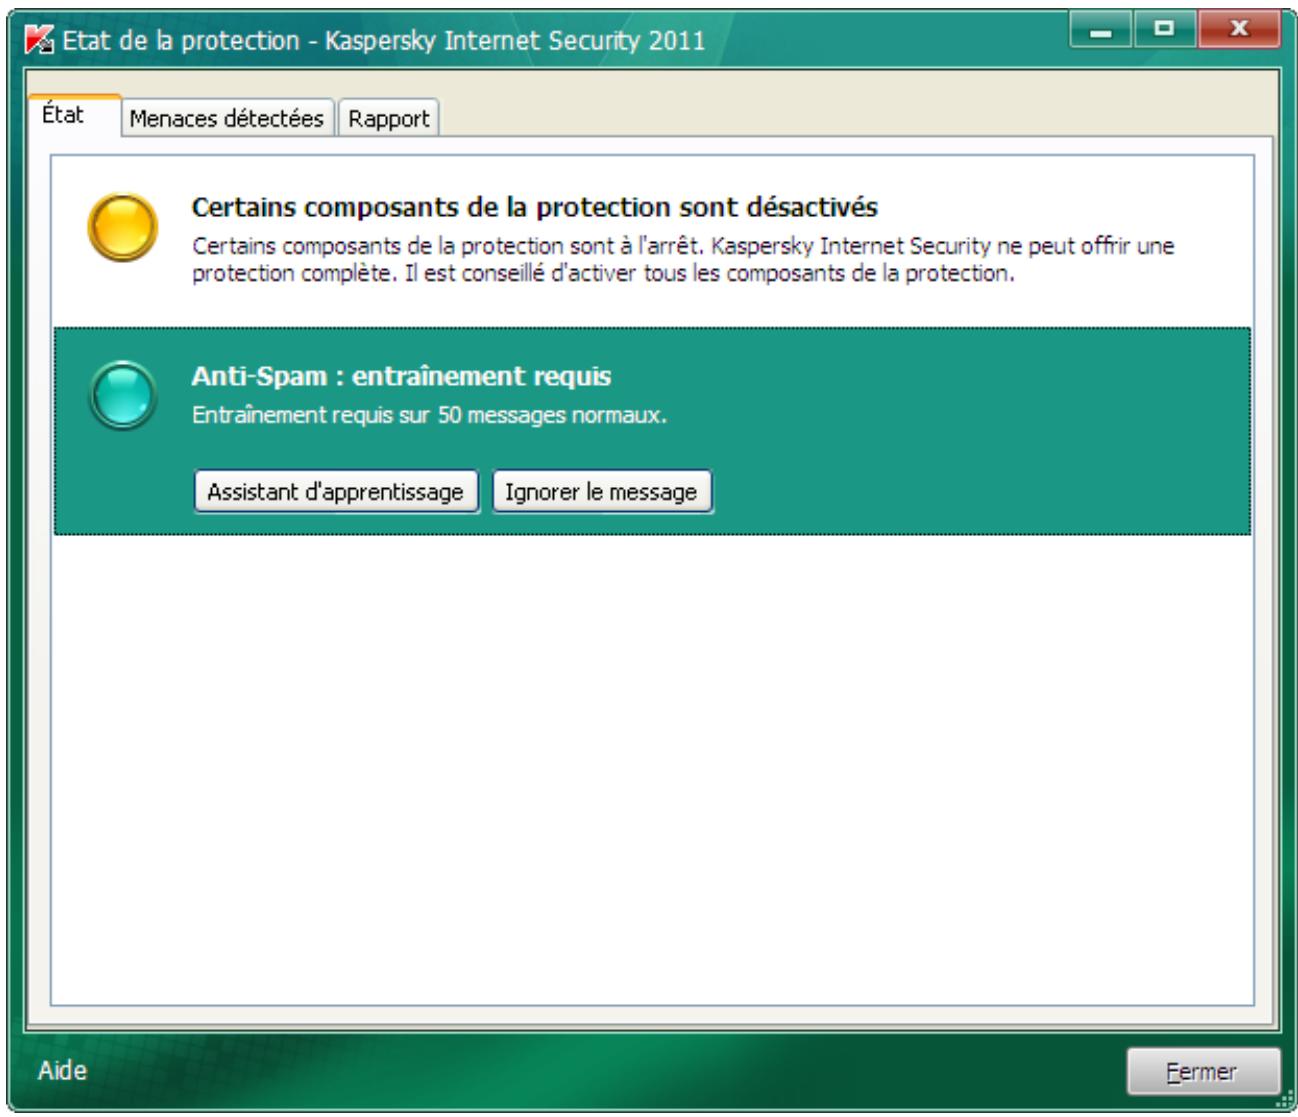Open the Rapport tab
This screenshot has width=1298, height=1117.
click(389, 118)
